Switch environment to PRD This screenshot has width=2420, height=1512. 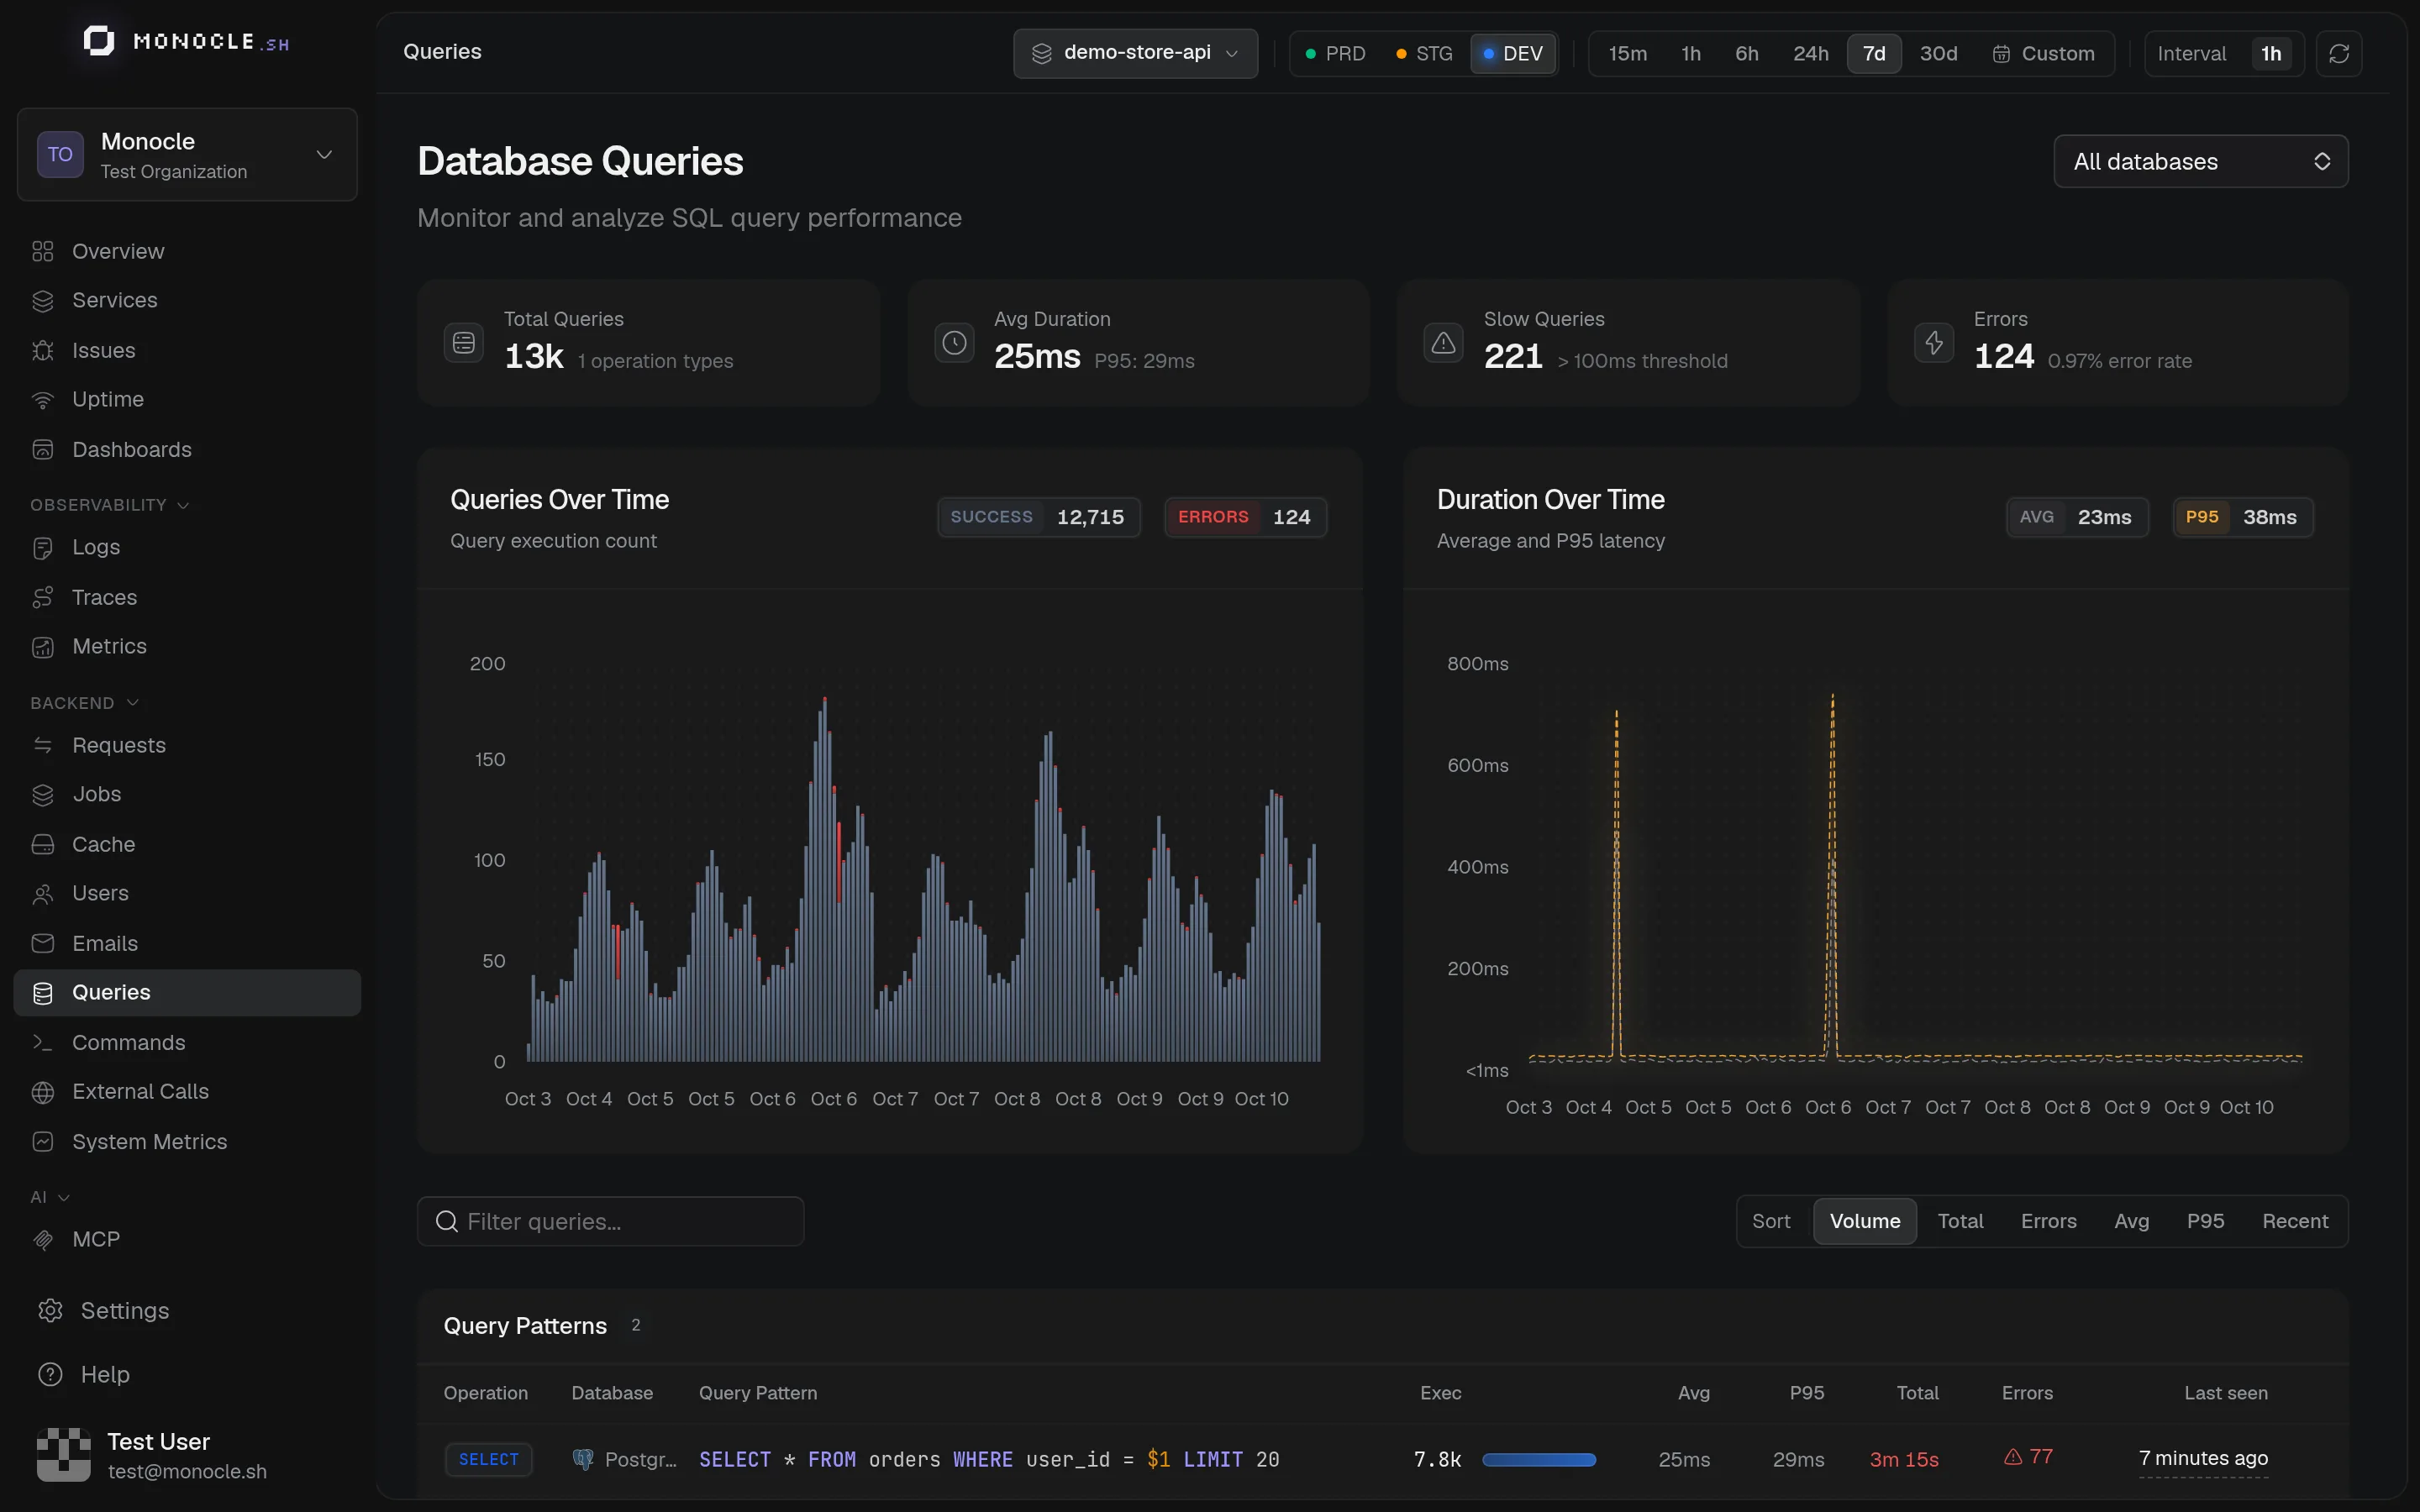click(1335, 53)
